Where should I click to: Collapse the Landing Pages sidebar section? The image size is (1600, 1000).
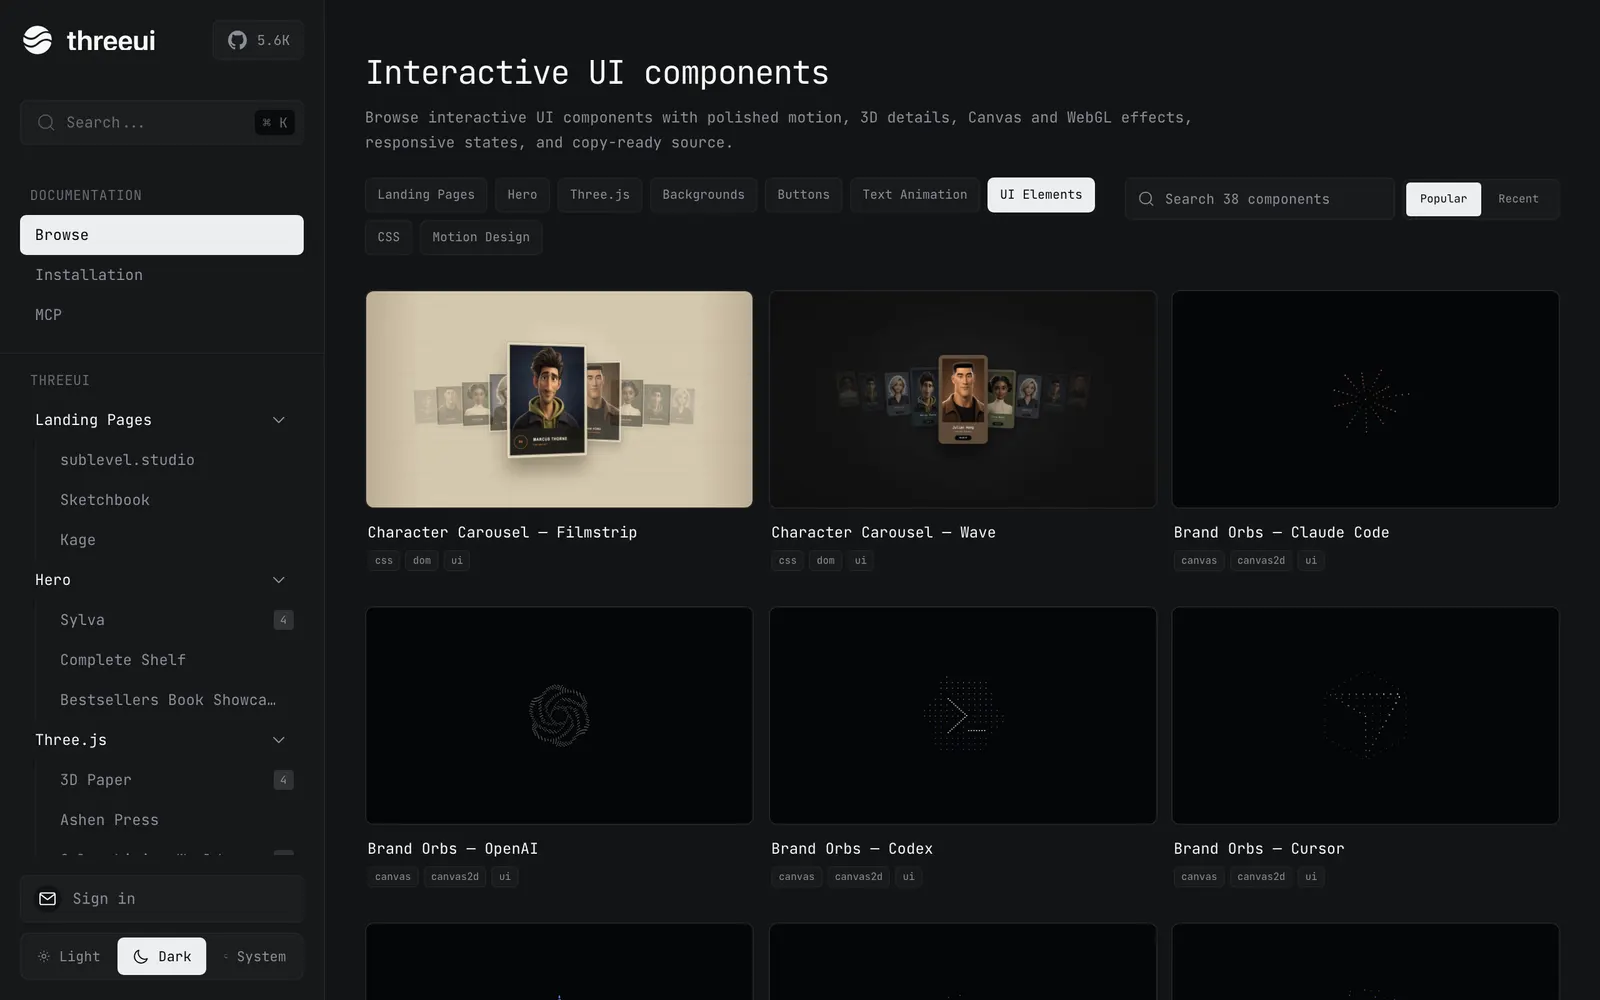pyautogui.click(x=279, y=420)
